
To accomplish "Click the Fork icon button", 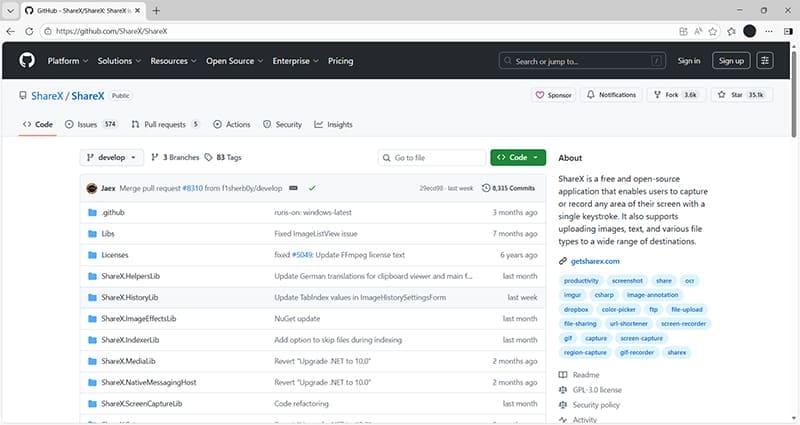I will tap(658, 95).
